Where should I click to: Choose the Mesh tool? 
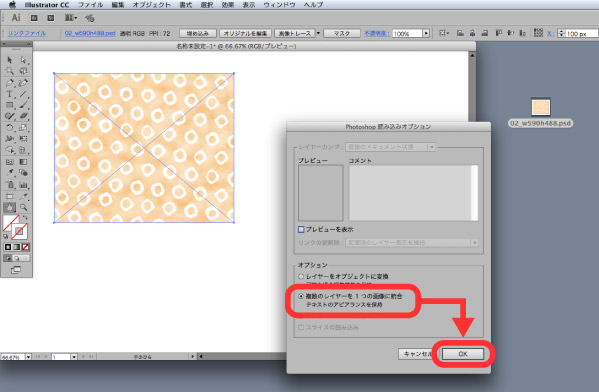coord(10,162)
